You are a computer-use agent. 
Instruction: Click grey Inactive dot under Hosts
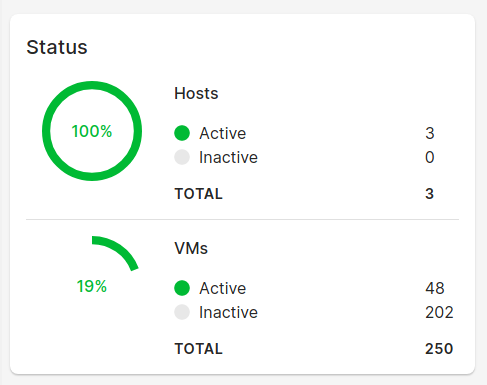pos(182,157)
